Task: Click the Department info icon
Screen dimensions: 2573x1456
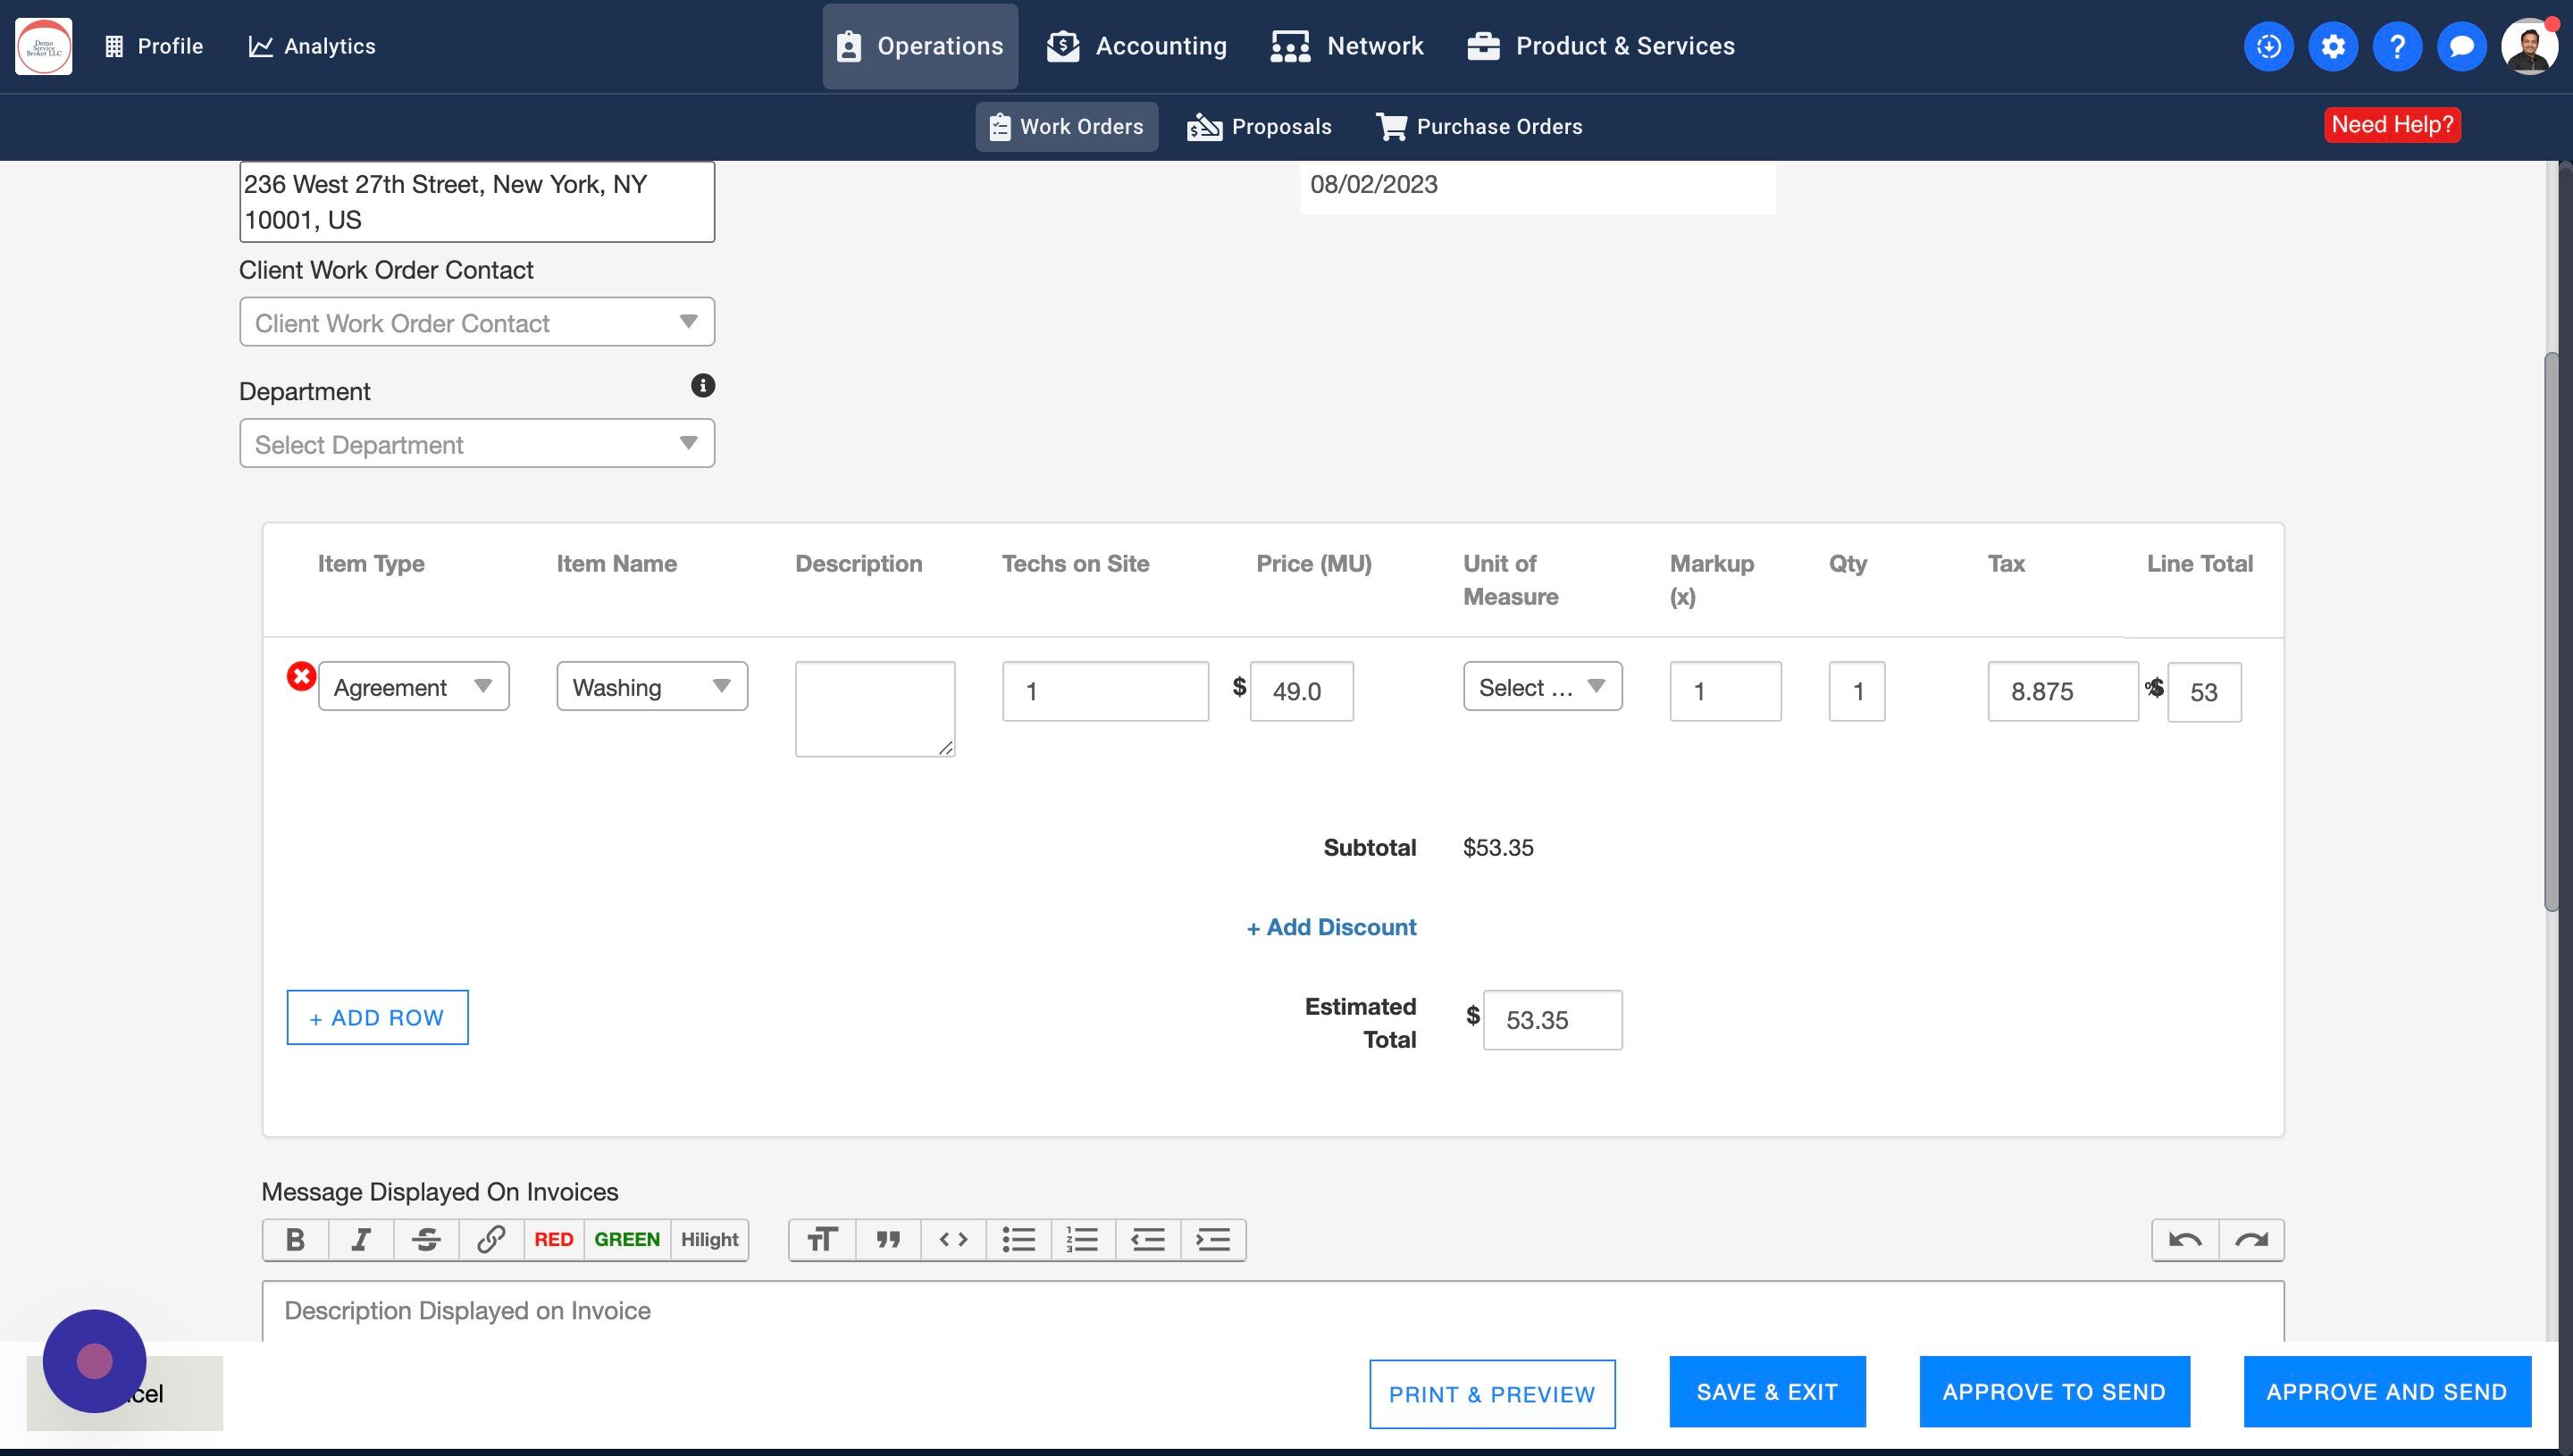Action: tap(703, 386)
